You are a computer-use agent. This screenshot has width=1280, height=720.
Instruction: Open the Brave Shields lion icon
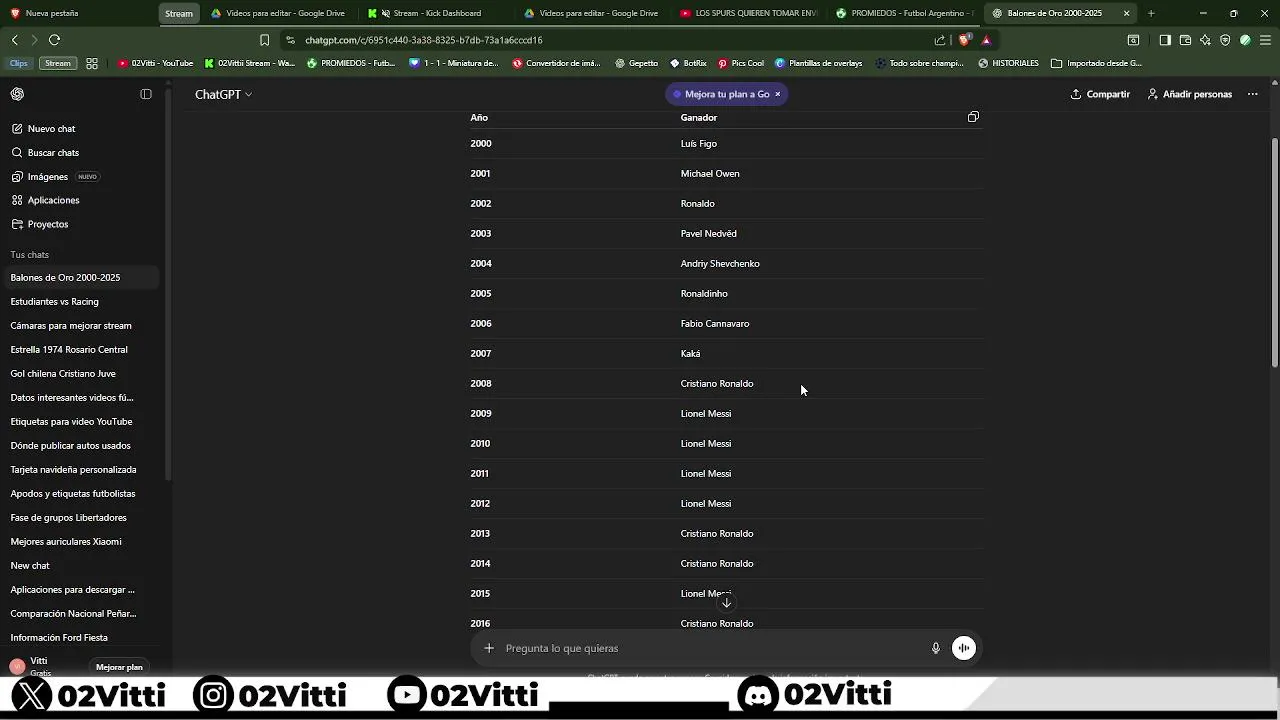[964, 40]
